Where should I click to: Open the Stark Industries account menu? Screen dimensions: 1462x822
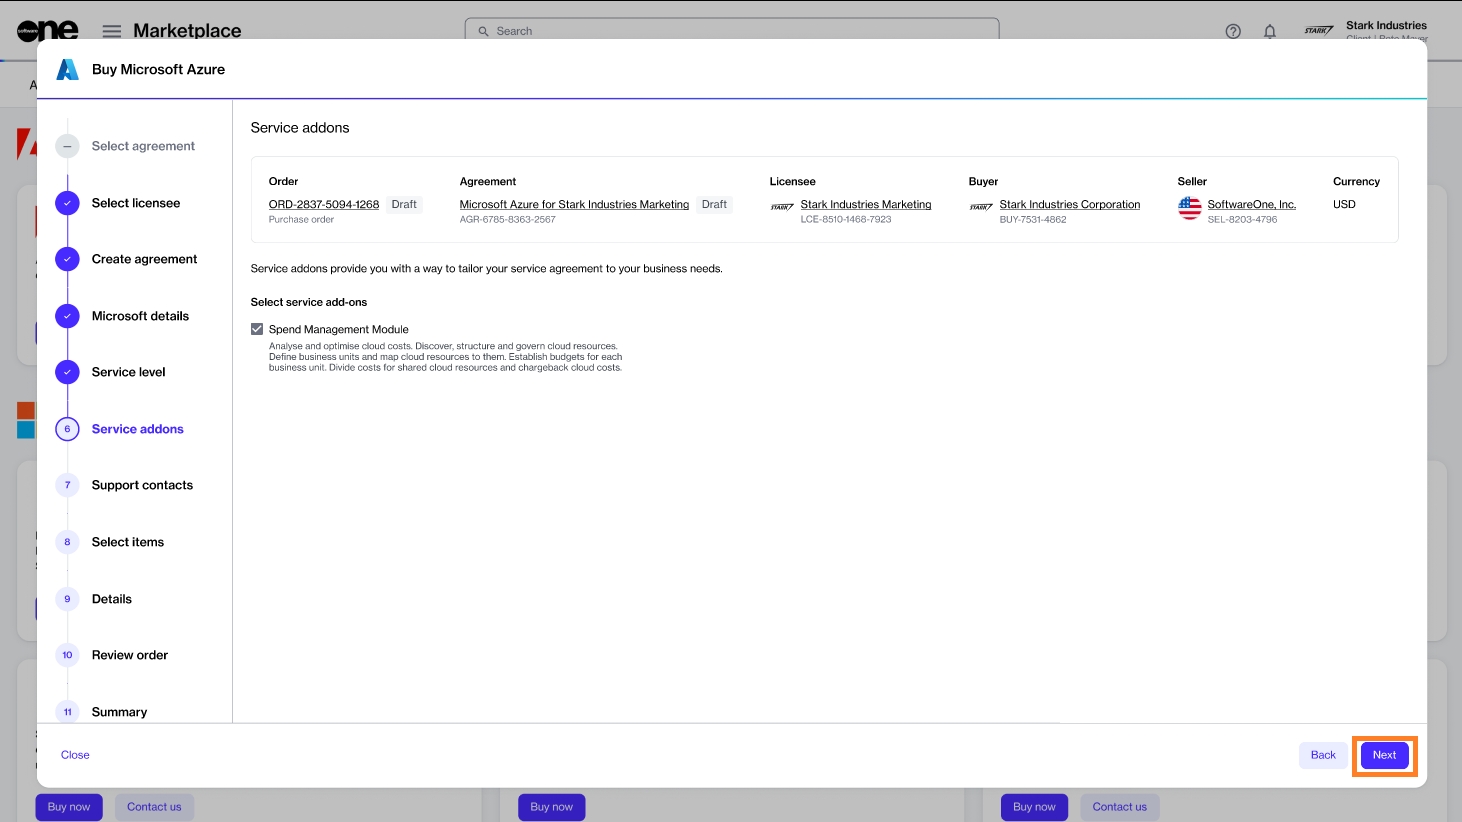pos(1385,30)
